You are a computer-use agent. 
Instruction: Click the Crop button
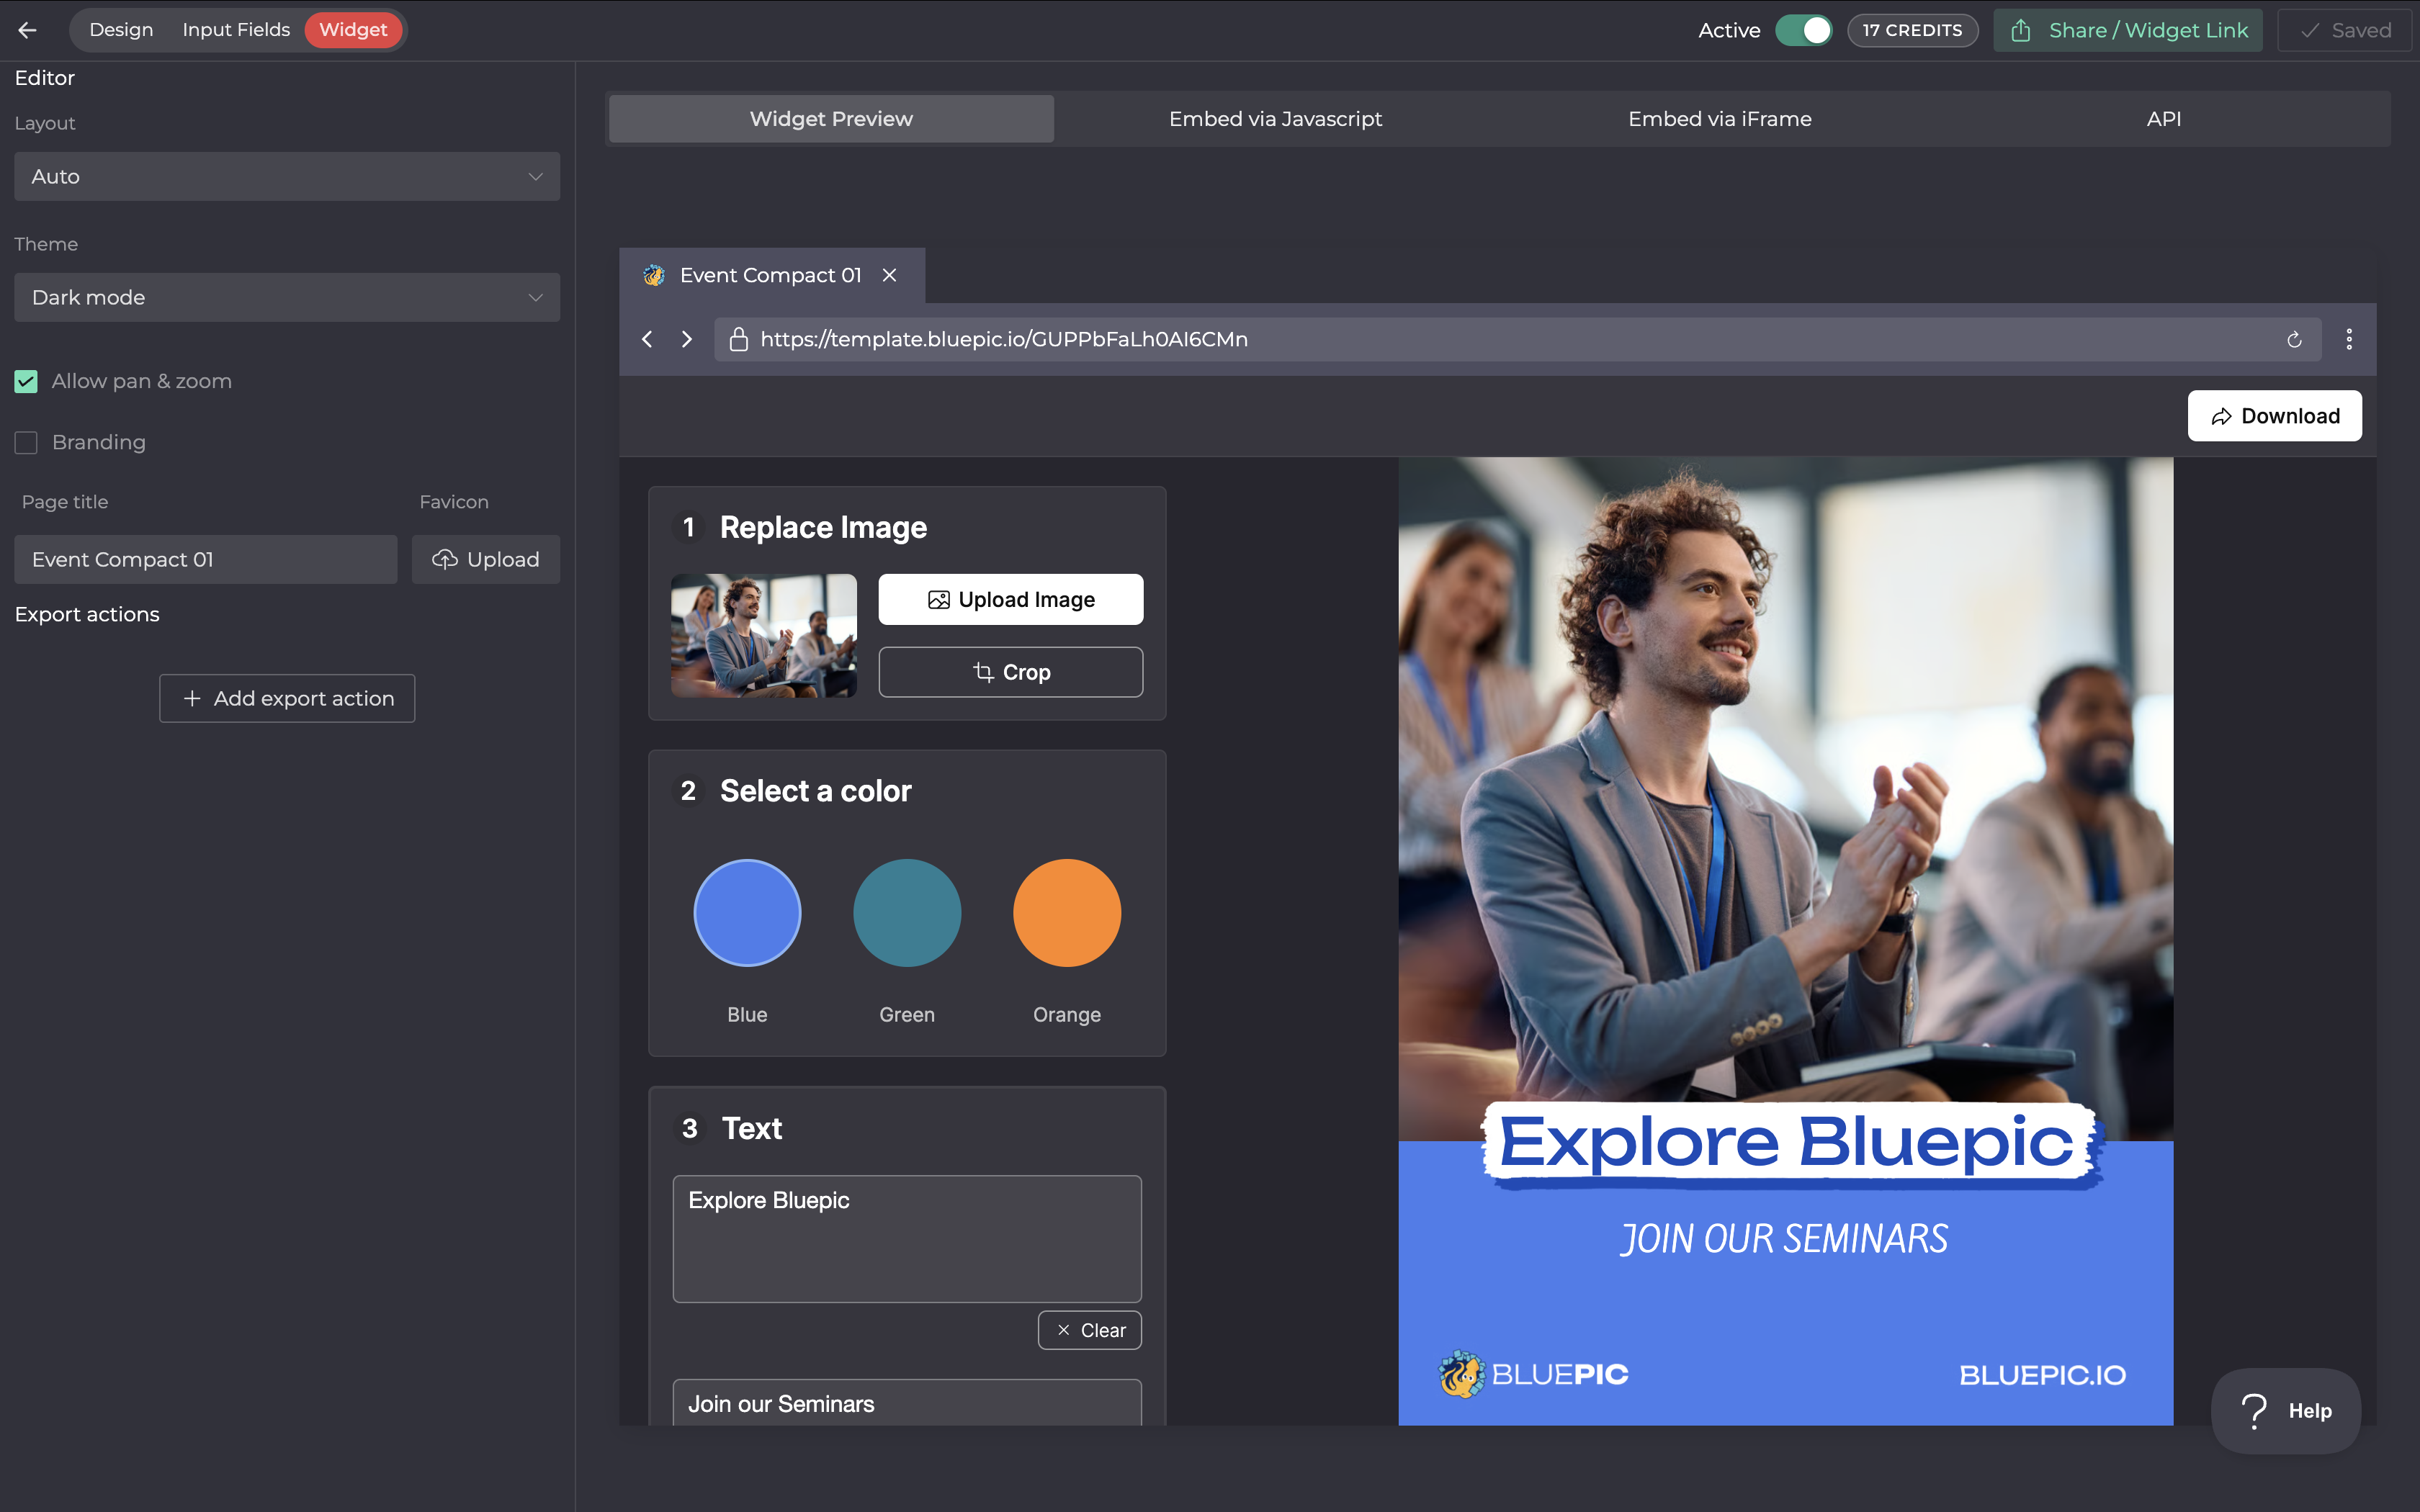(x=1010, y=672)
